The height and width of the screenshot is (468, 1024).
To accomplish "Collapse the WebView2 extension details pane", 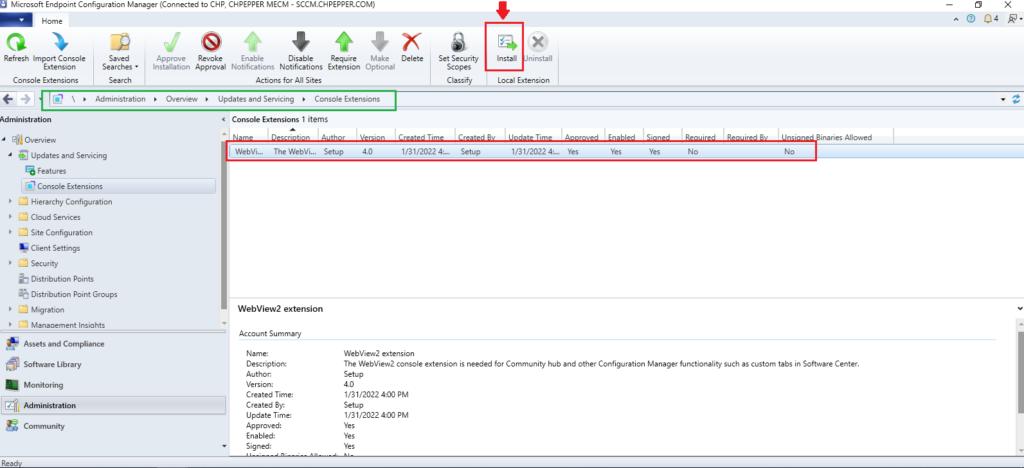I will point(1019,308).
